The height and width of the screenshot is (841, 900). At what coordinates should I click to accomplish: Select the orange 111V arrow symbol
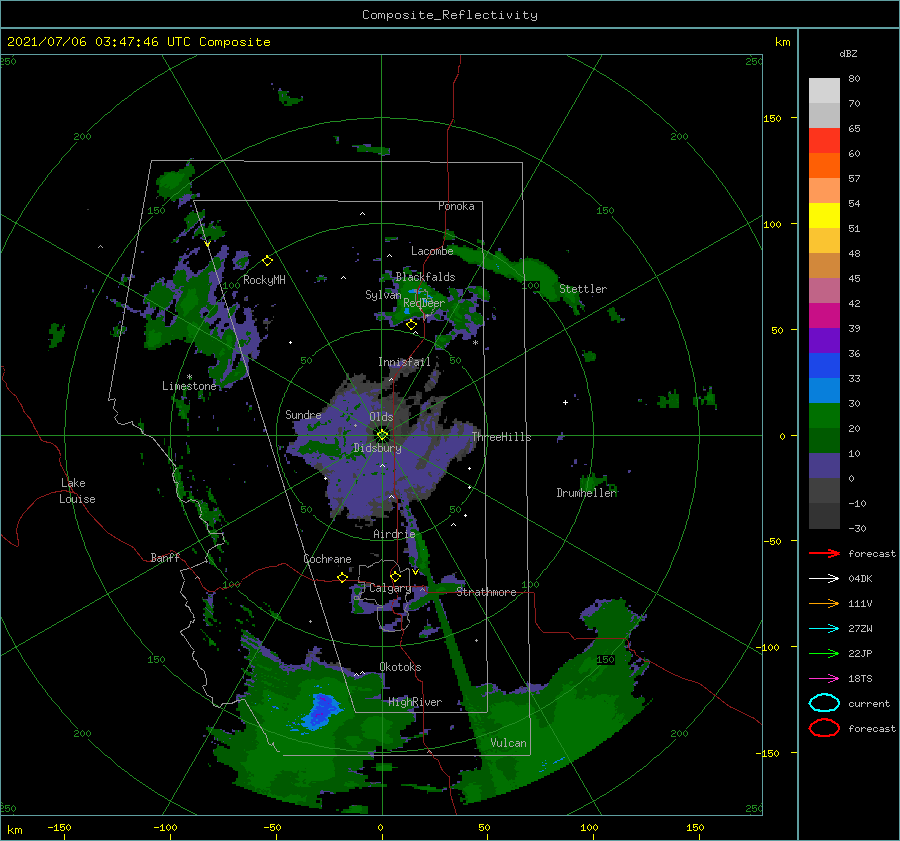pos(824,603)
